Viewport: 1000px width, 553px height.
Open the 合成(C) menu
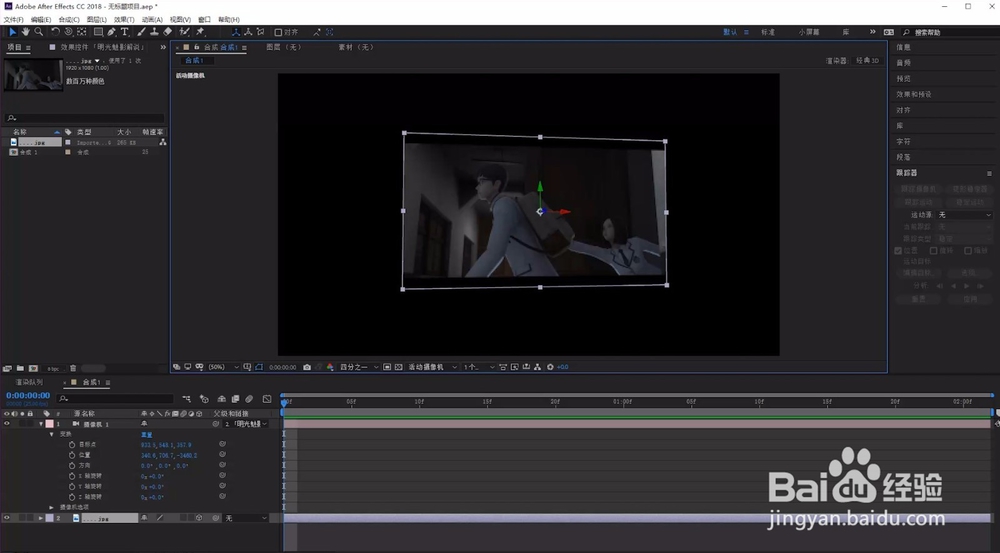(69, 20)
